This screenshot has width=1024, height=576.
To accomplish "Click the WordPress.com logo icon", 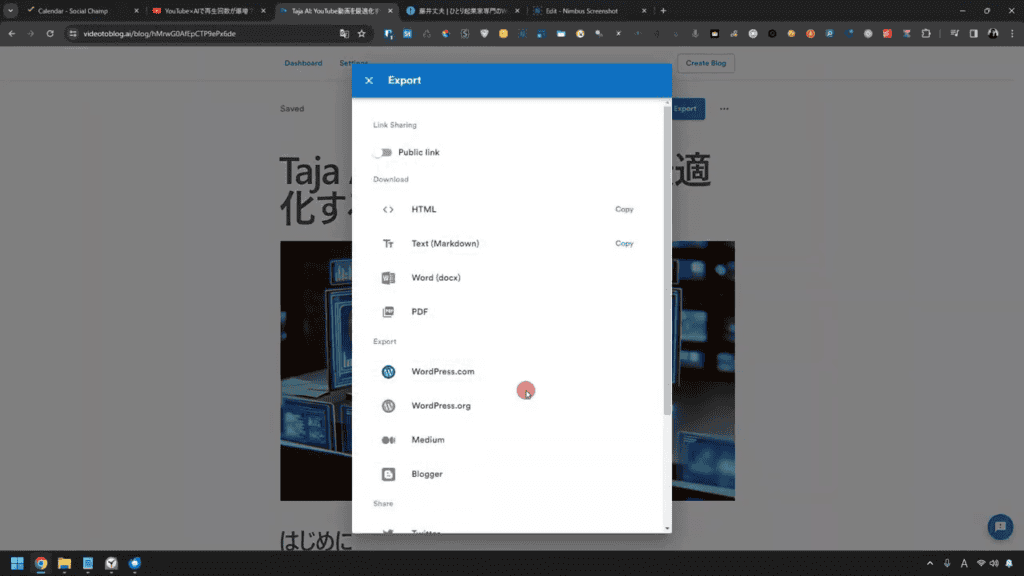I will [388, 372].
